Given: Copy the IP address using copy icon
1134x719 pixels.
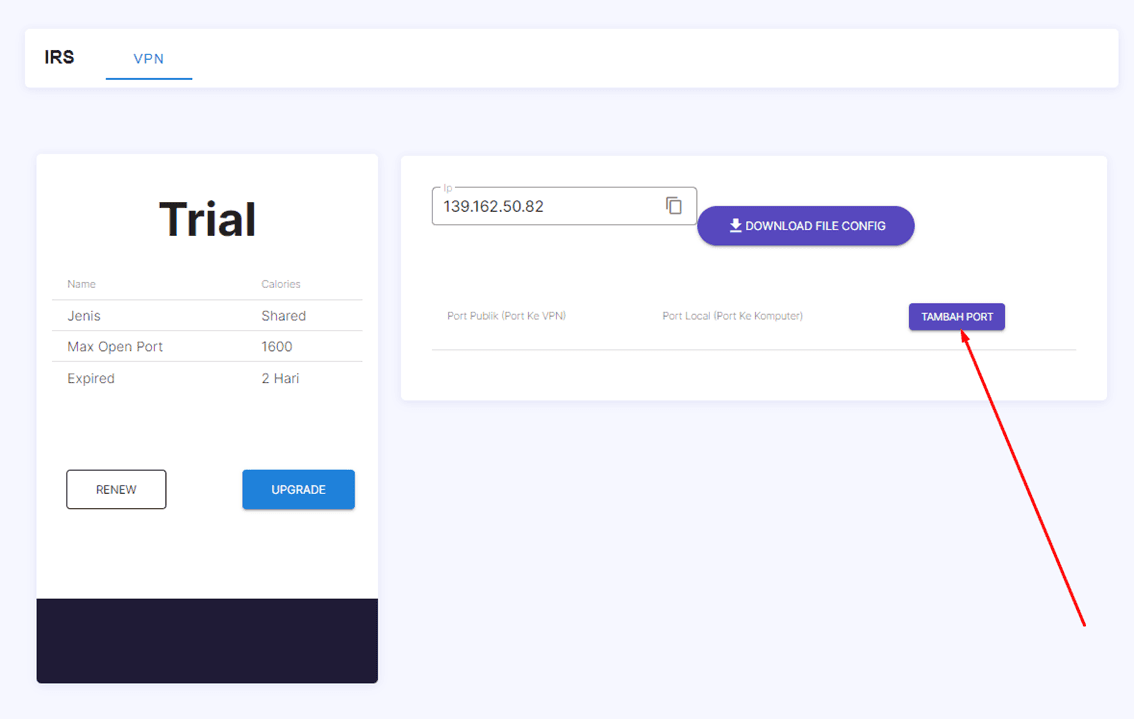Looking at the screenshot, I should pyautogui.click(x=674, y=205).
